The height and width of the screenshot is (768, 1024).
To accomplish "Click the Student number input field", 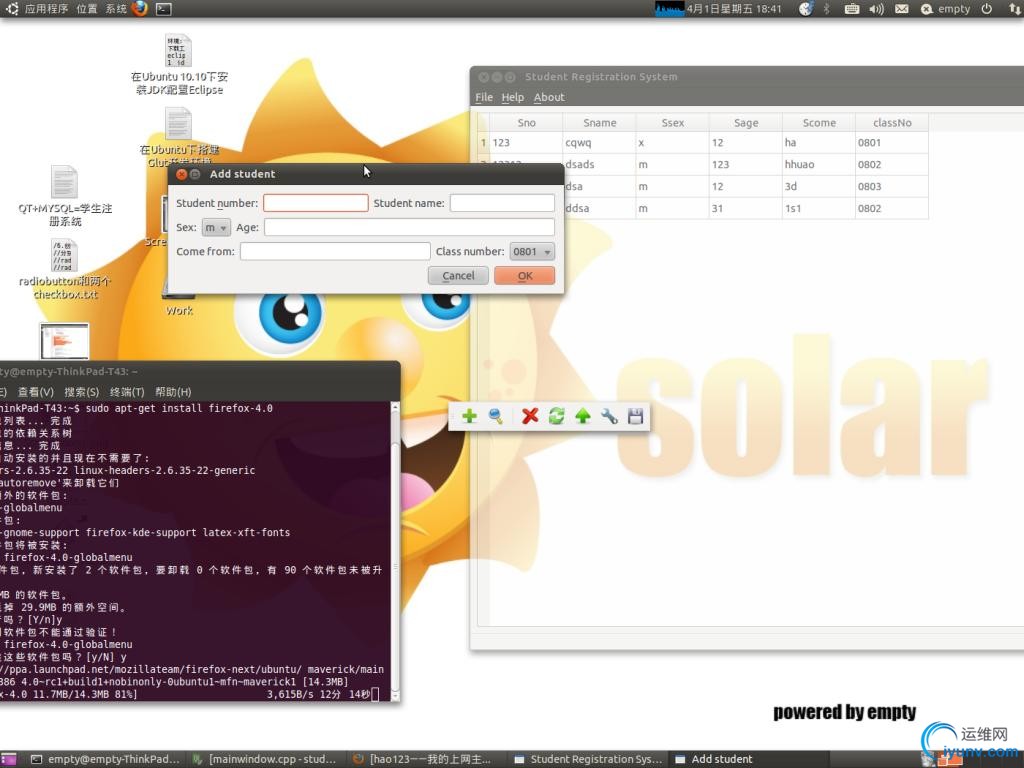I will (x=315, y=203).
